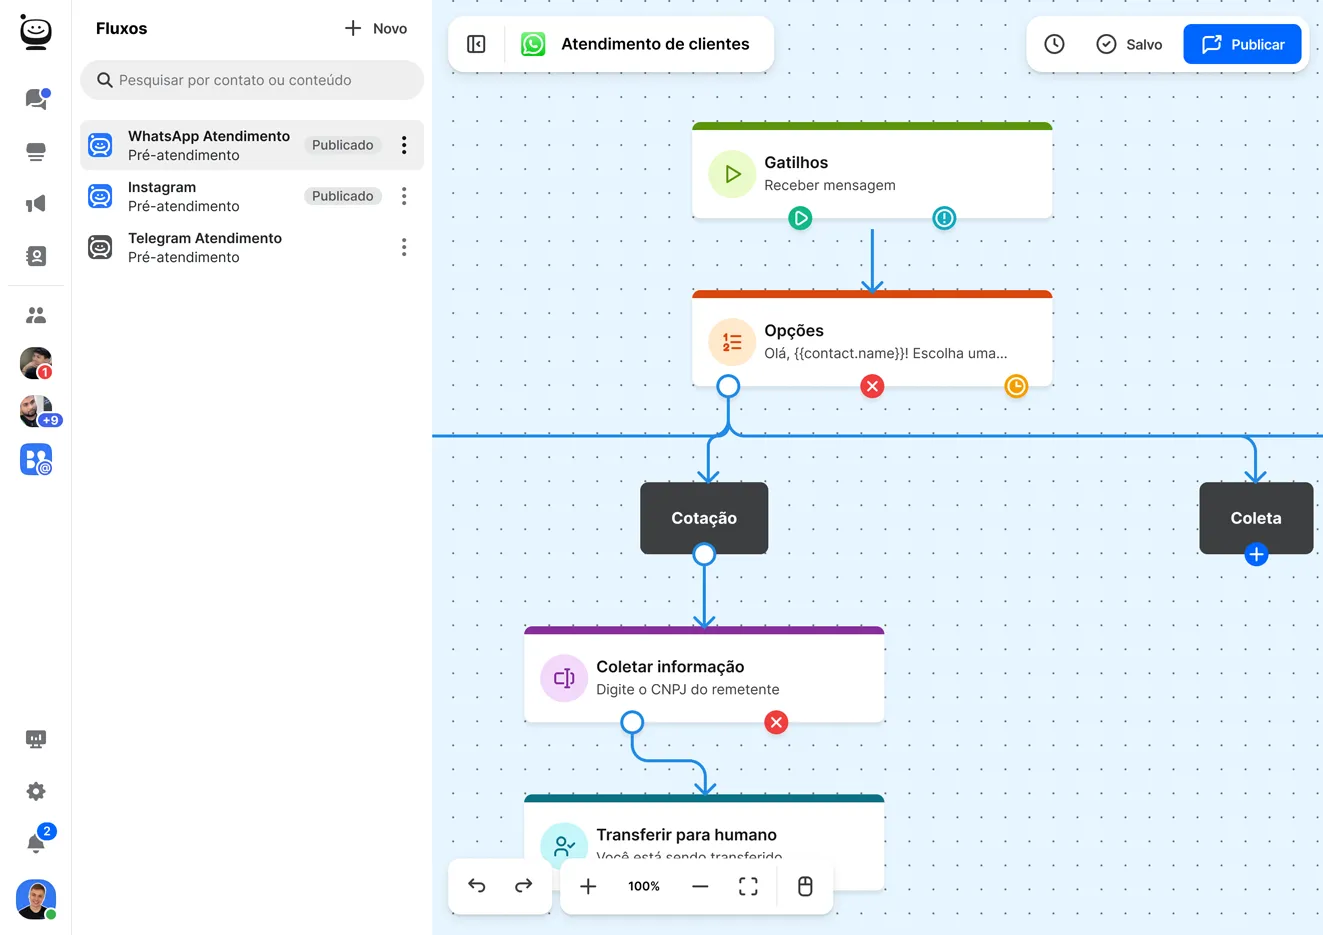The width and height of the screenshot is (1323, 935).
Task: Publish the flow with Publicar button
Action: [x=1242, y=44]
